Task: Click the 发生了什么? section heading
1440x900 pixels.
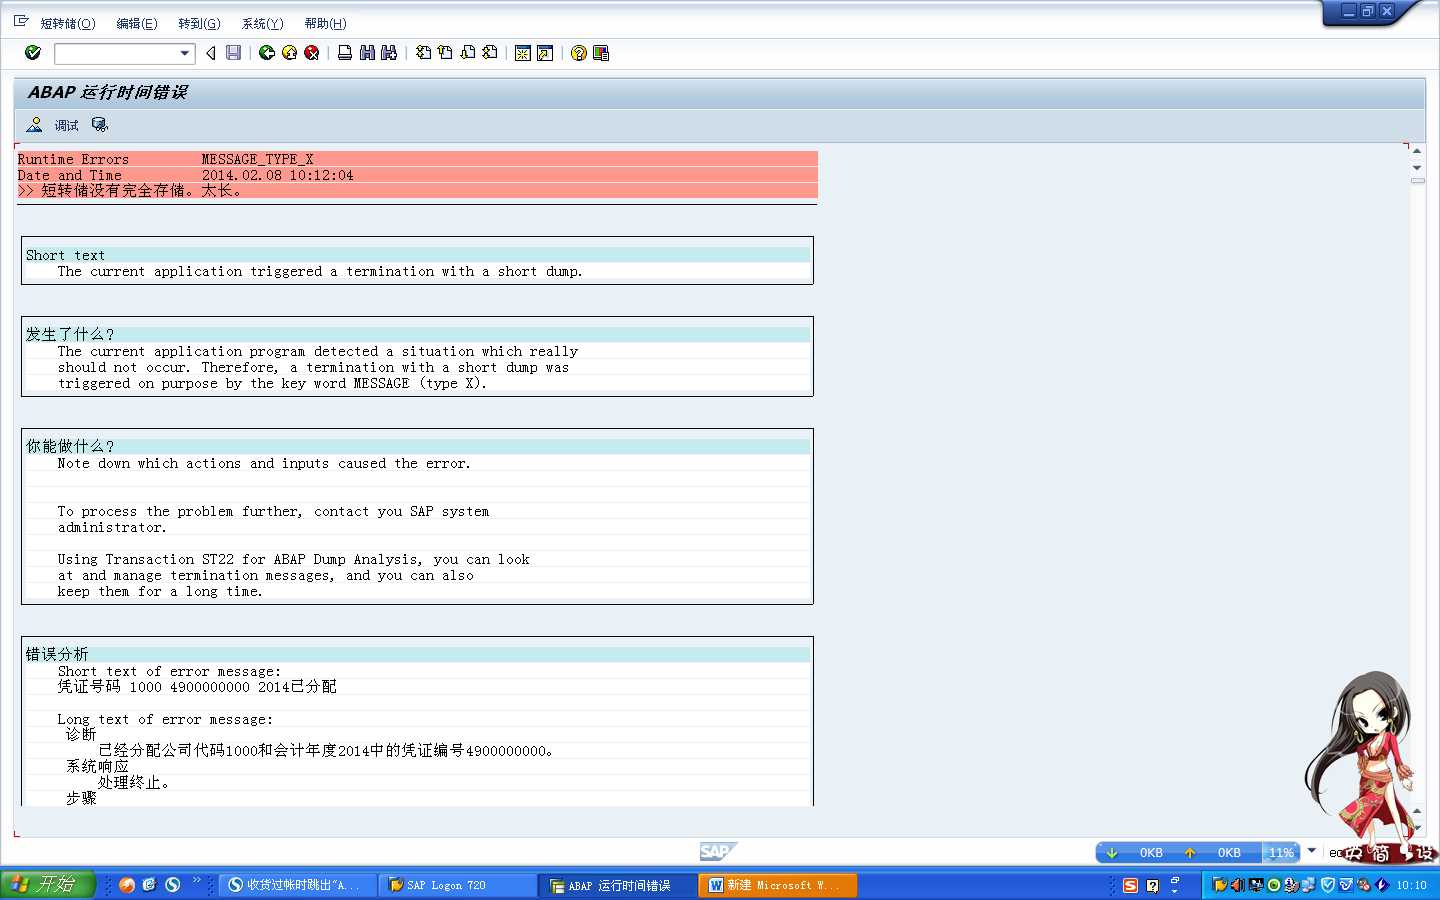Action: 70,334
